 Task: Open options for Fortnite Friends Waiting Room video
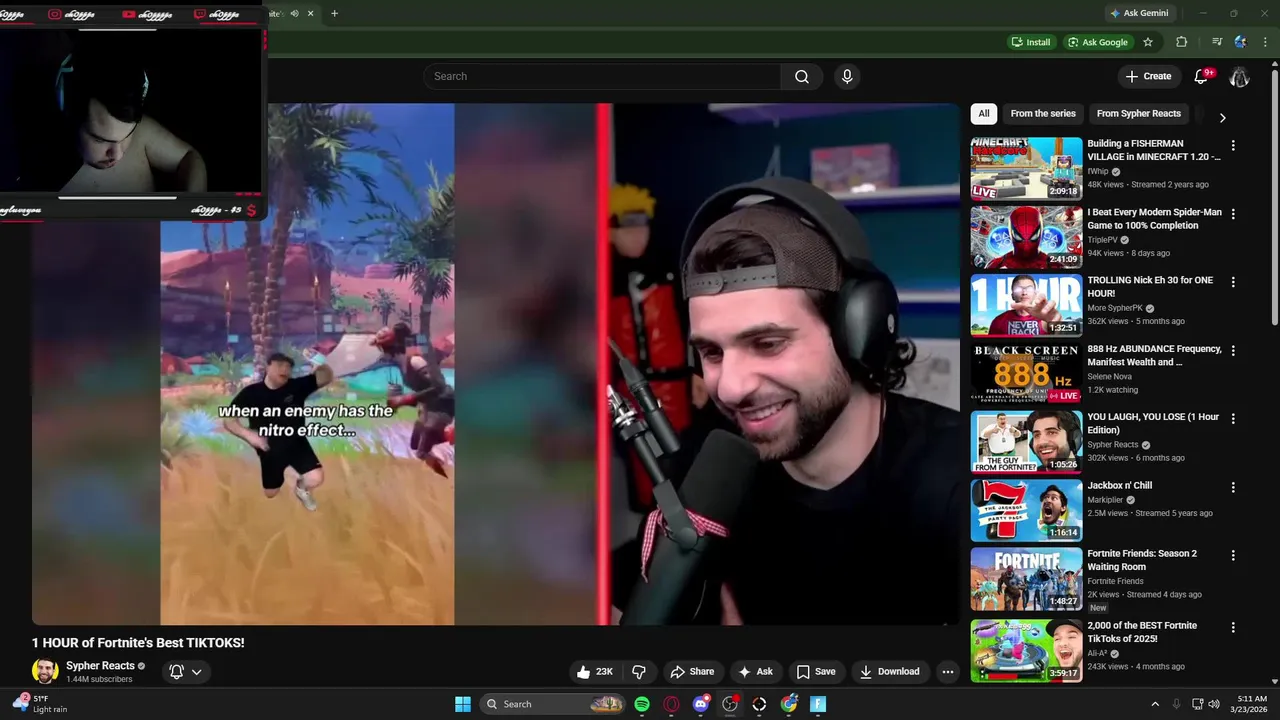pos(1233,556)
